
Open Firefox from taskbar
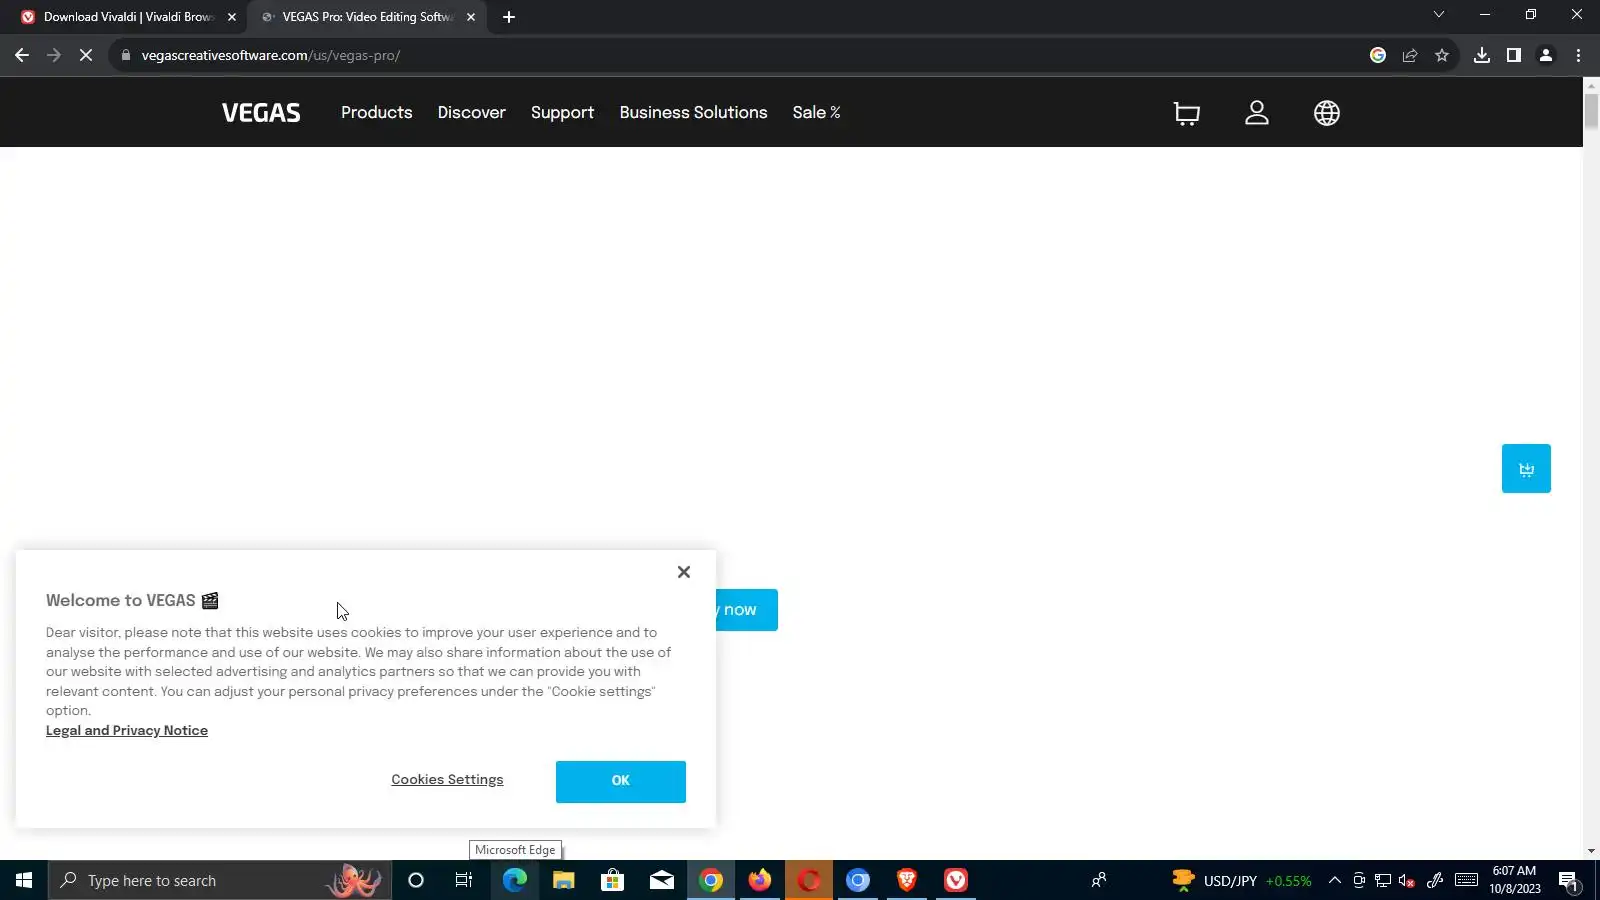760,880
